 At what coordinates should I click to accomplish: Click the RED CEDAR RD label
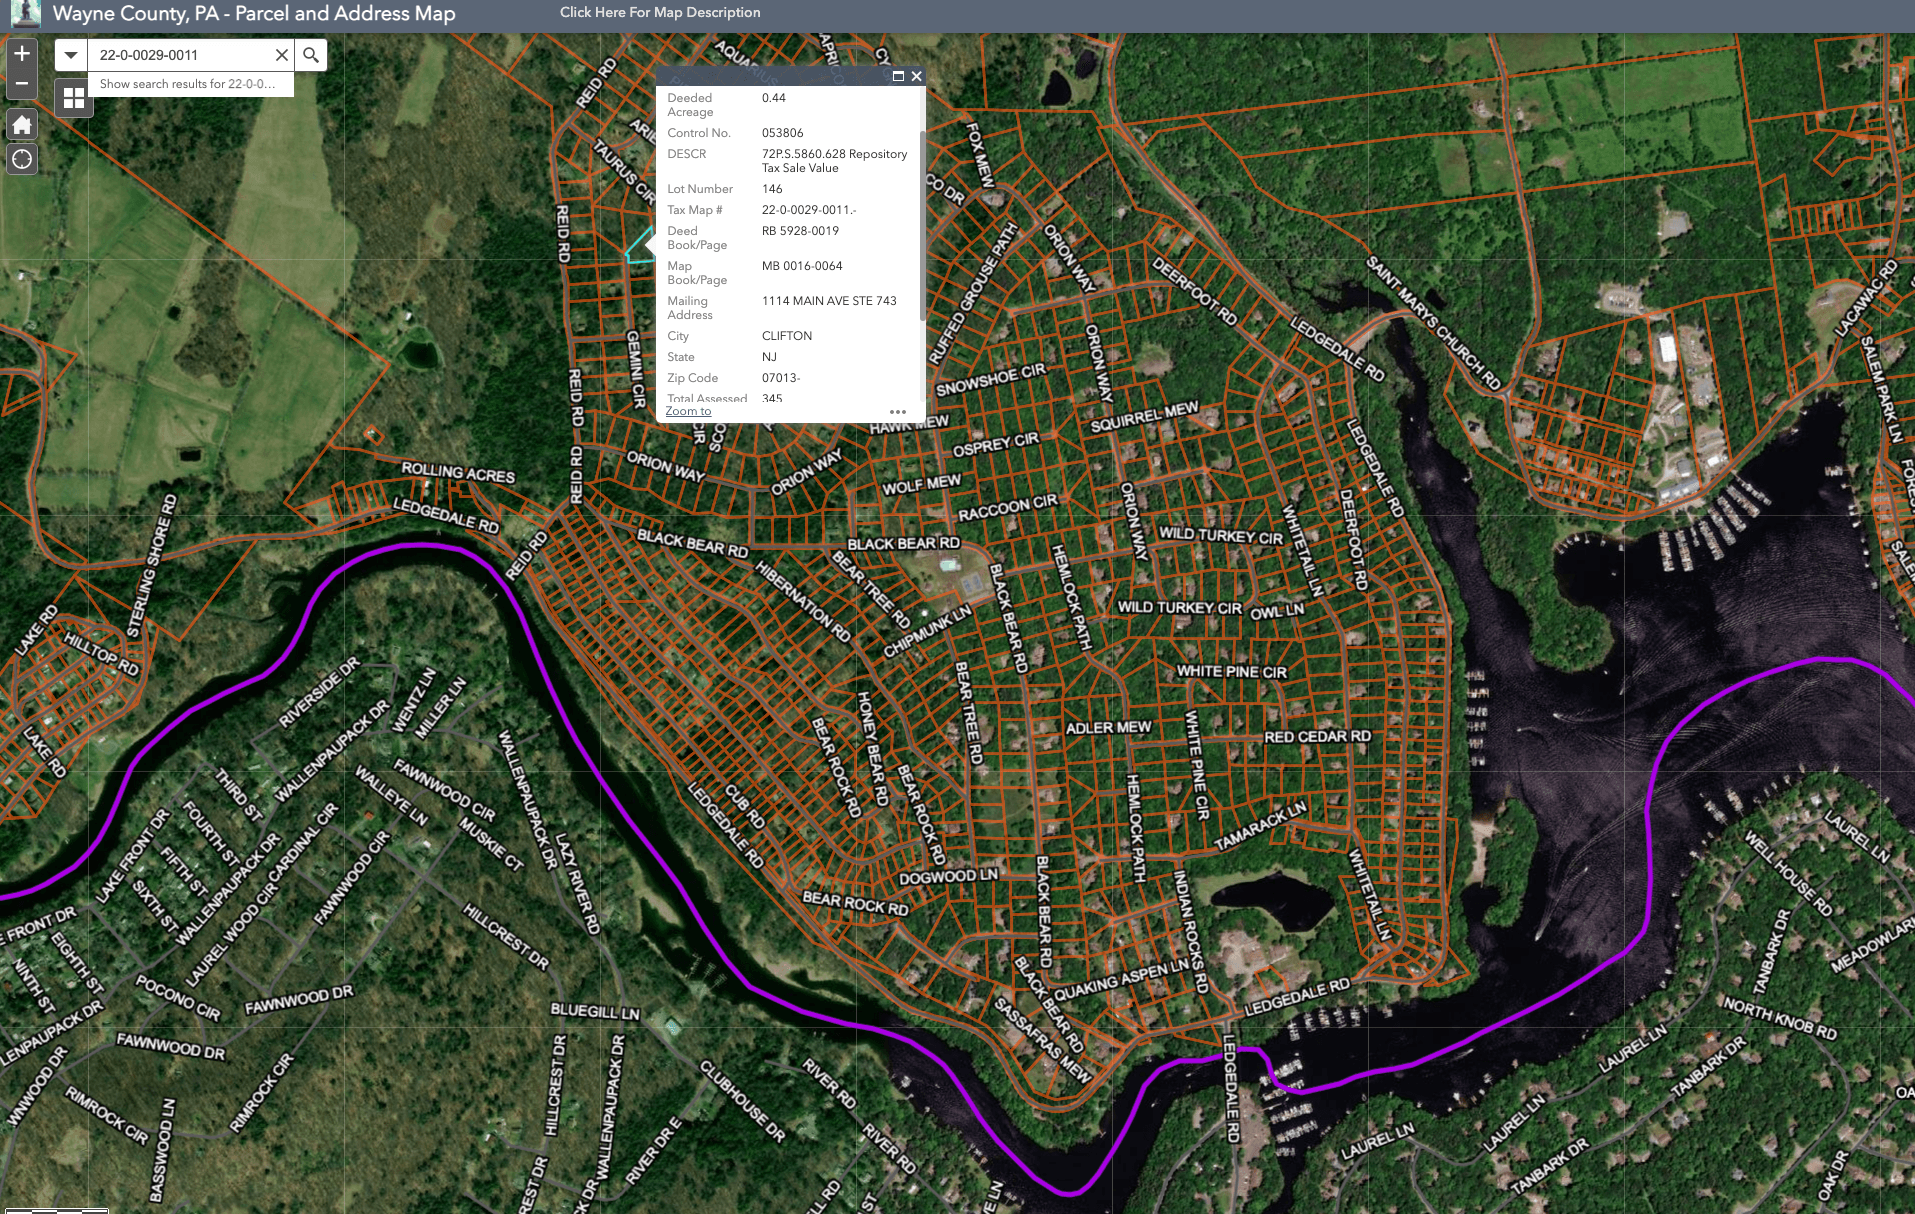click(x=1317, y=737)
